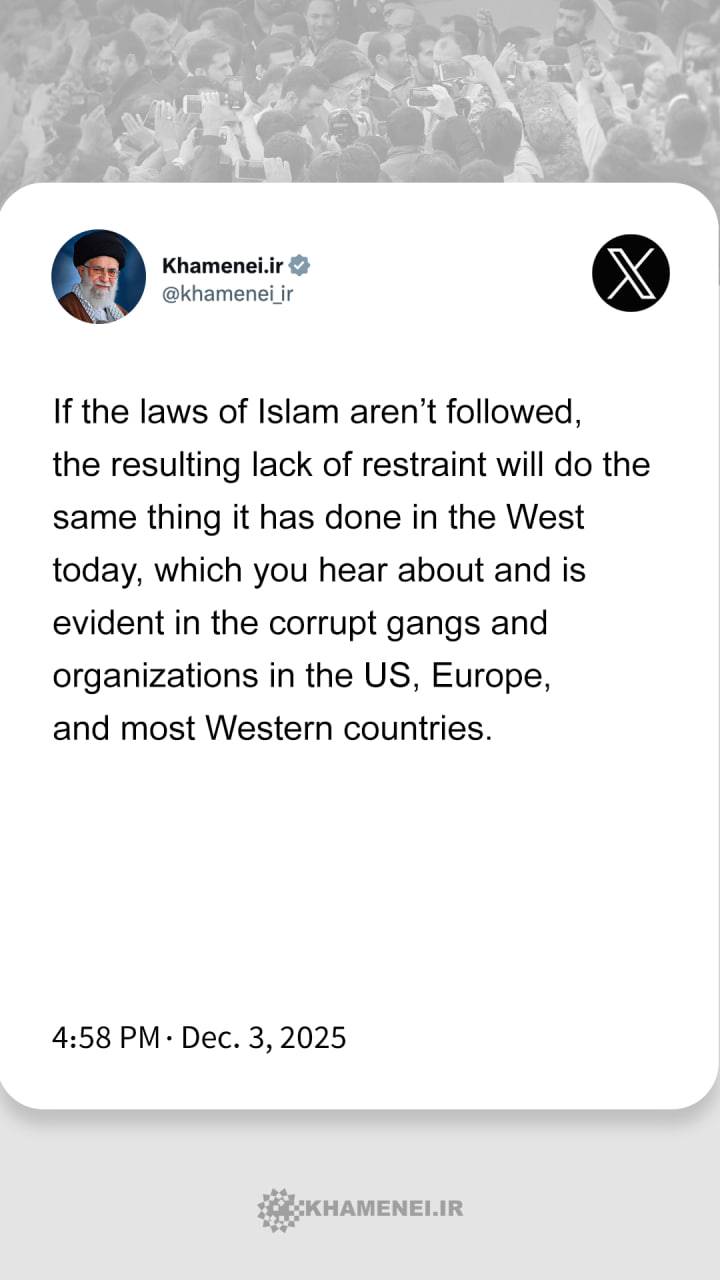This screenshot has height=1280, width=720.
Task: Click the KHAMENEI.IR footer wordmark
Action: (x=381, y=1209)
